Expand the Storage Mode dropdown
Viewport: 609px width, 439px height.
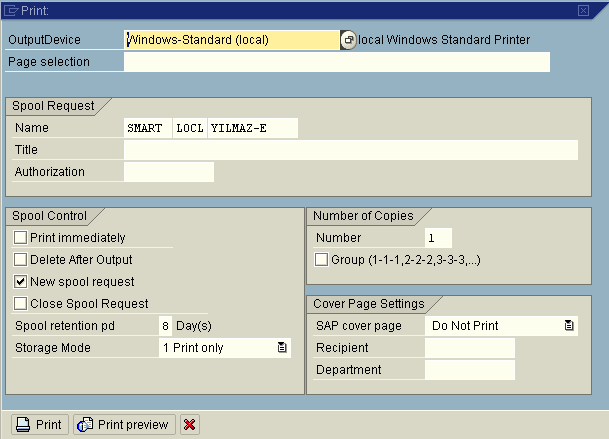[x=282, y=348]
